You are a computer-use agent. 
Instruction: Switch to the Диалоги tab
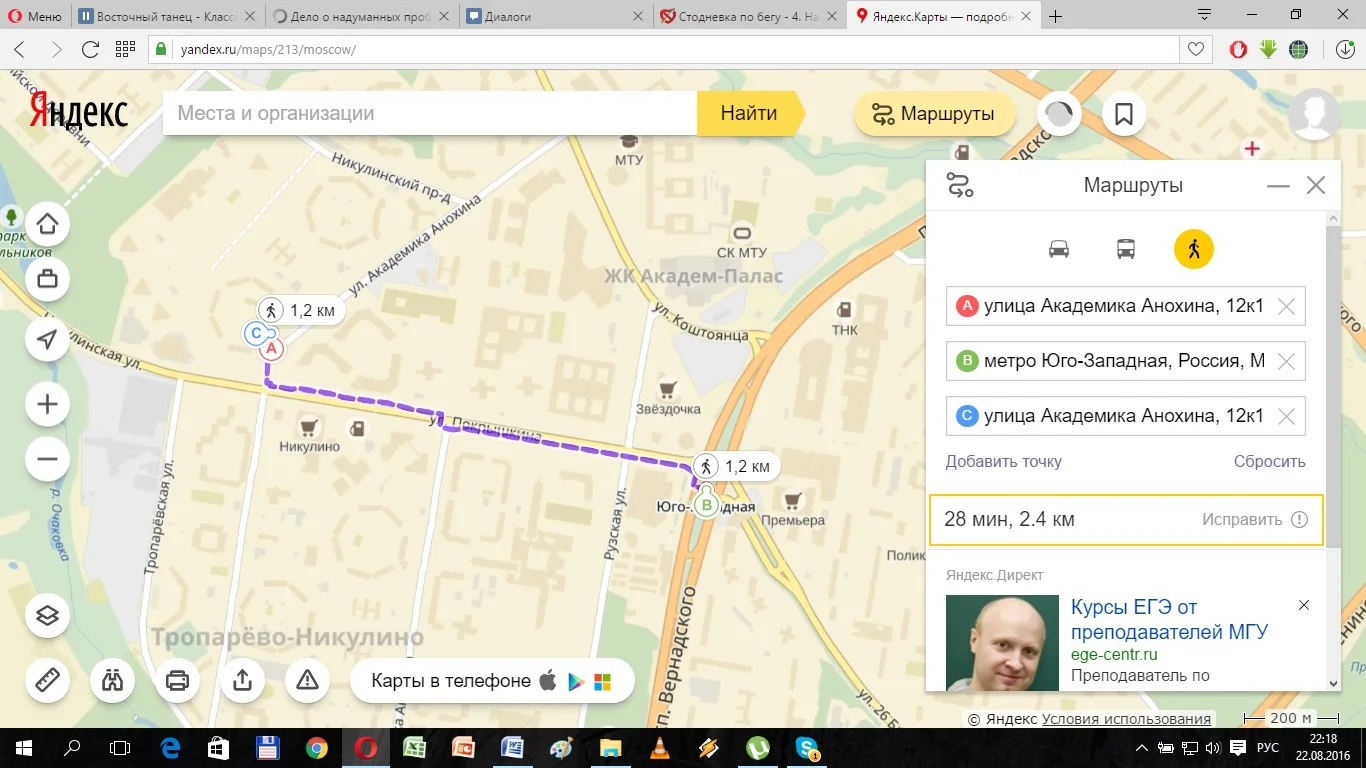555,16
